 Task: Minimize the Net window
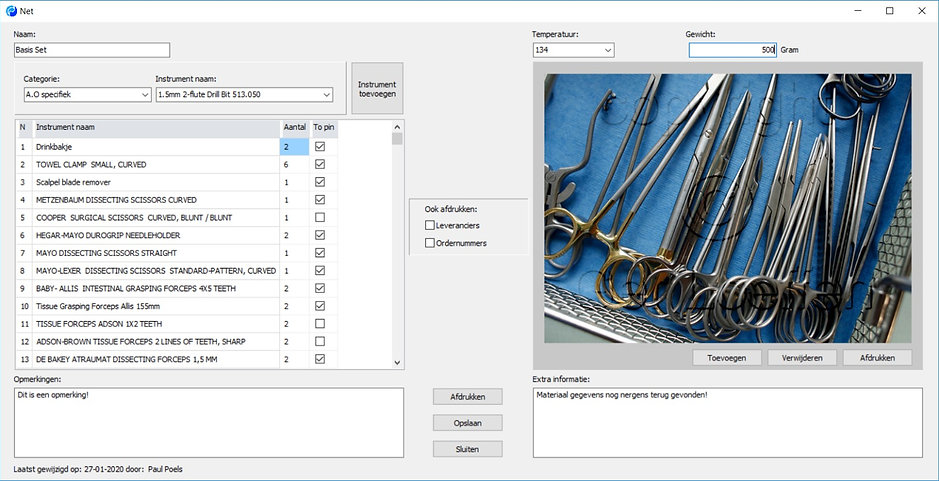click(859, 11)
